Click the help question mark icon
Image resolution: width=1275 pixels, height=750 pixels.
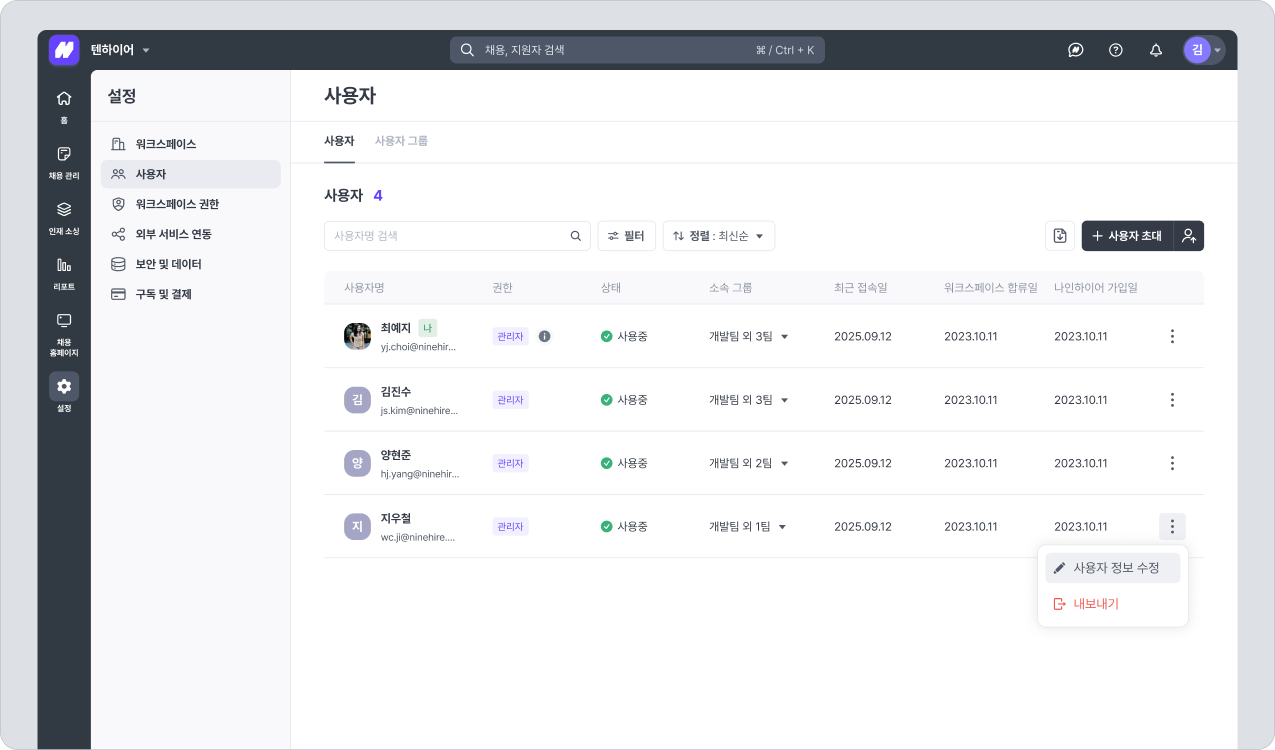point(1116,50)
